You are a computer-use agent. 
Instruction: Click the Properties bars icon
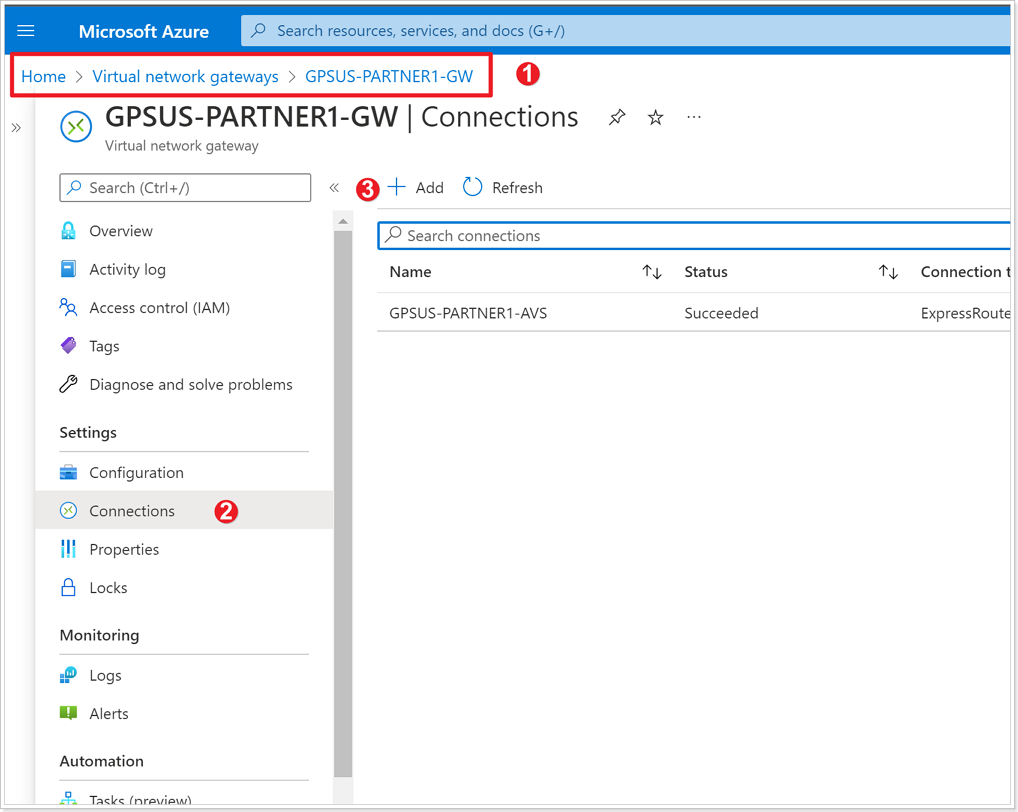tap(68, 549)
